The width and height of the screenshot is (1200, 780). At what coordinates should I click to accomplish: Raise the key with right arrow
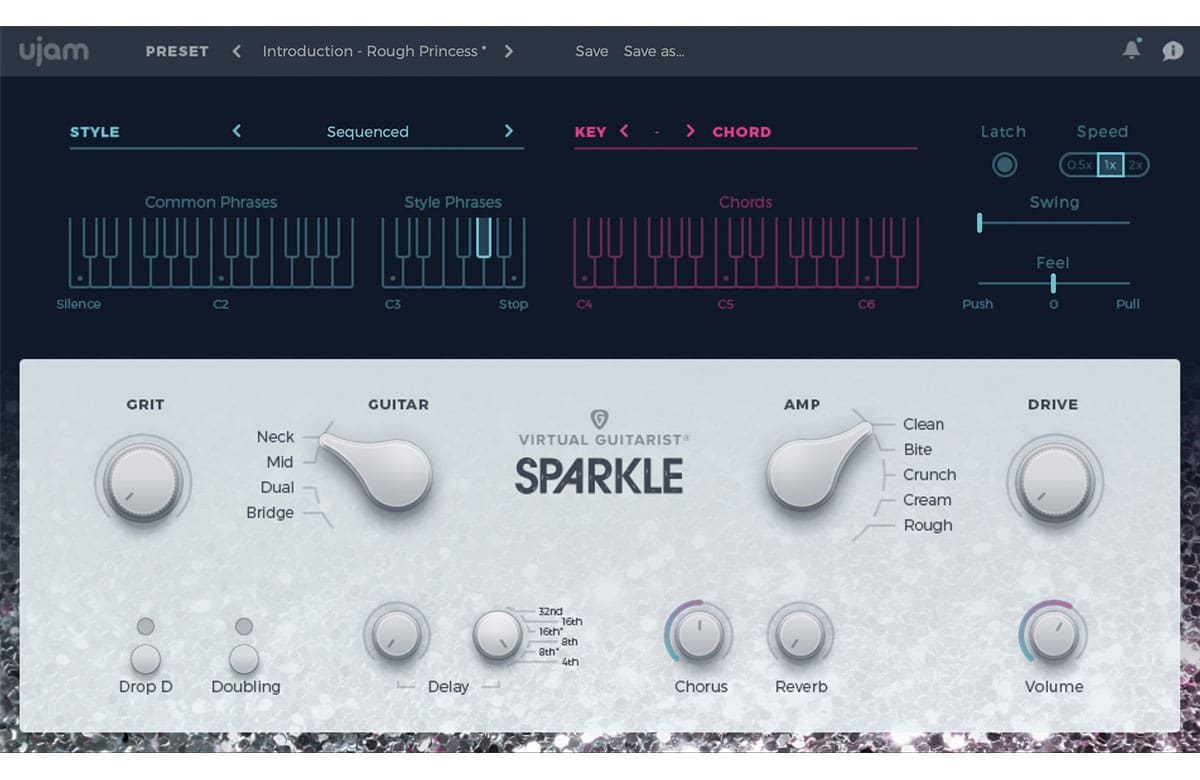tap(690, 131)
